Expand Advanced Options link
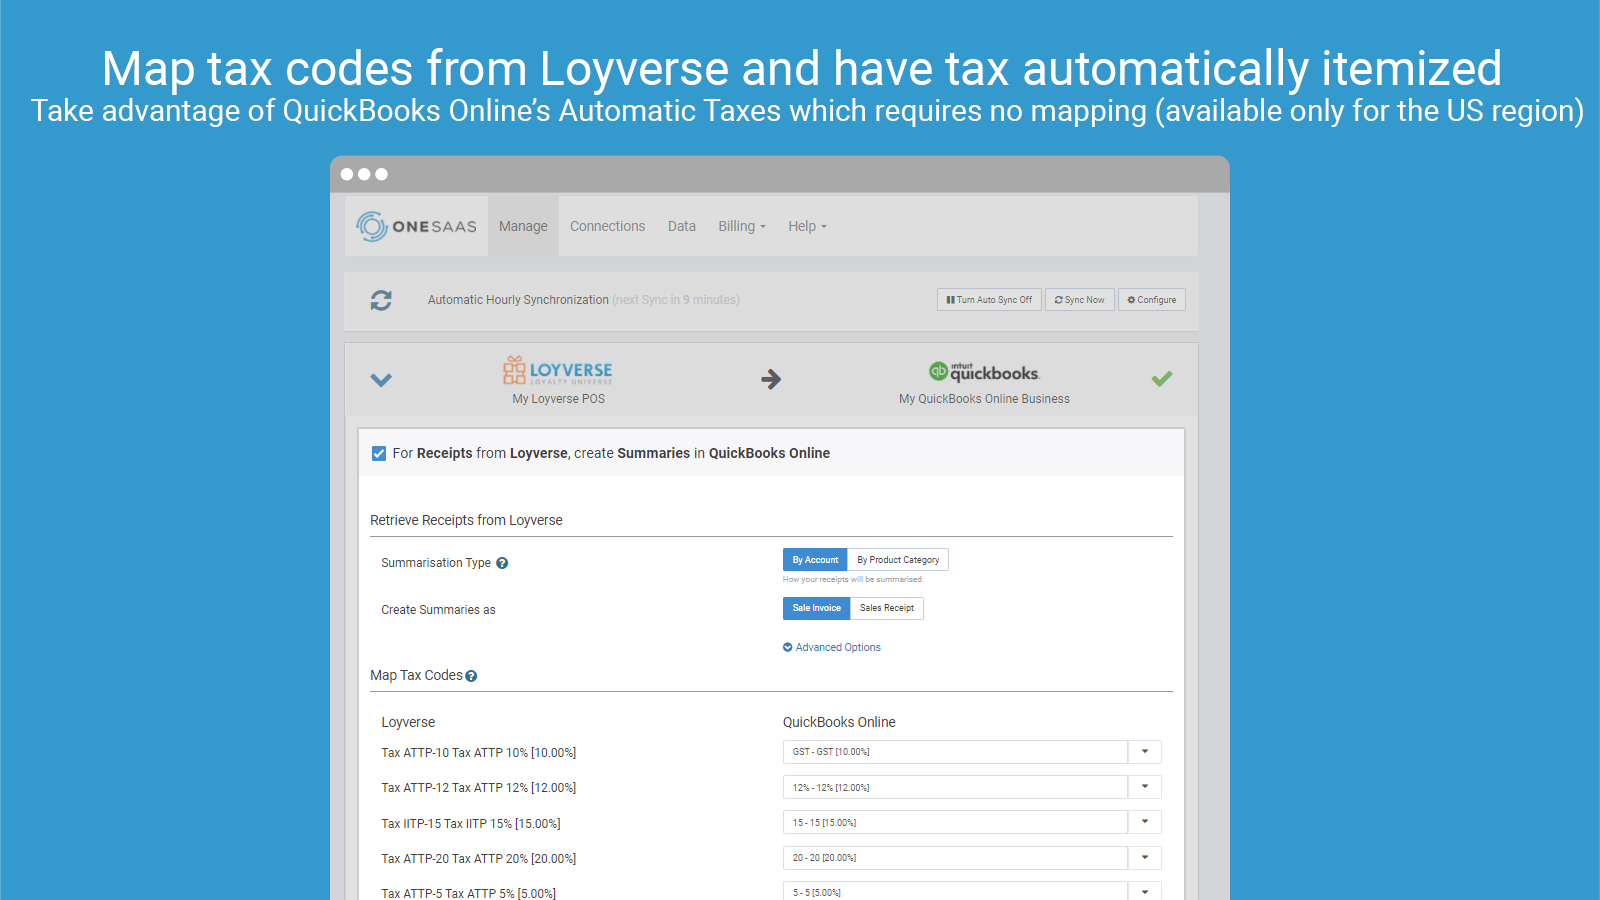1600x900 pixels. click(832, 647)
